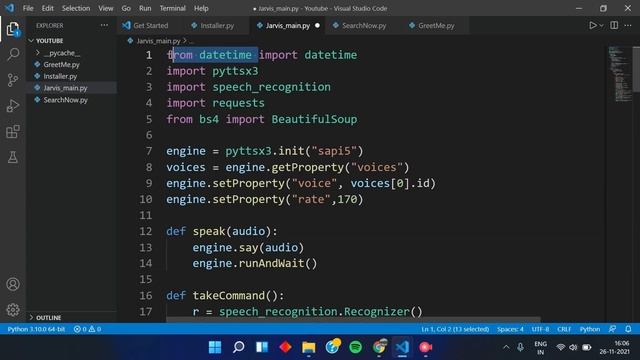Click the code minimap overview
The height and width of the screenshot is (360, 640).
click(x=620, y=73)
